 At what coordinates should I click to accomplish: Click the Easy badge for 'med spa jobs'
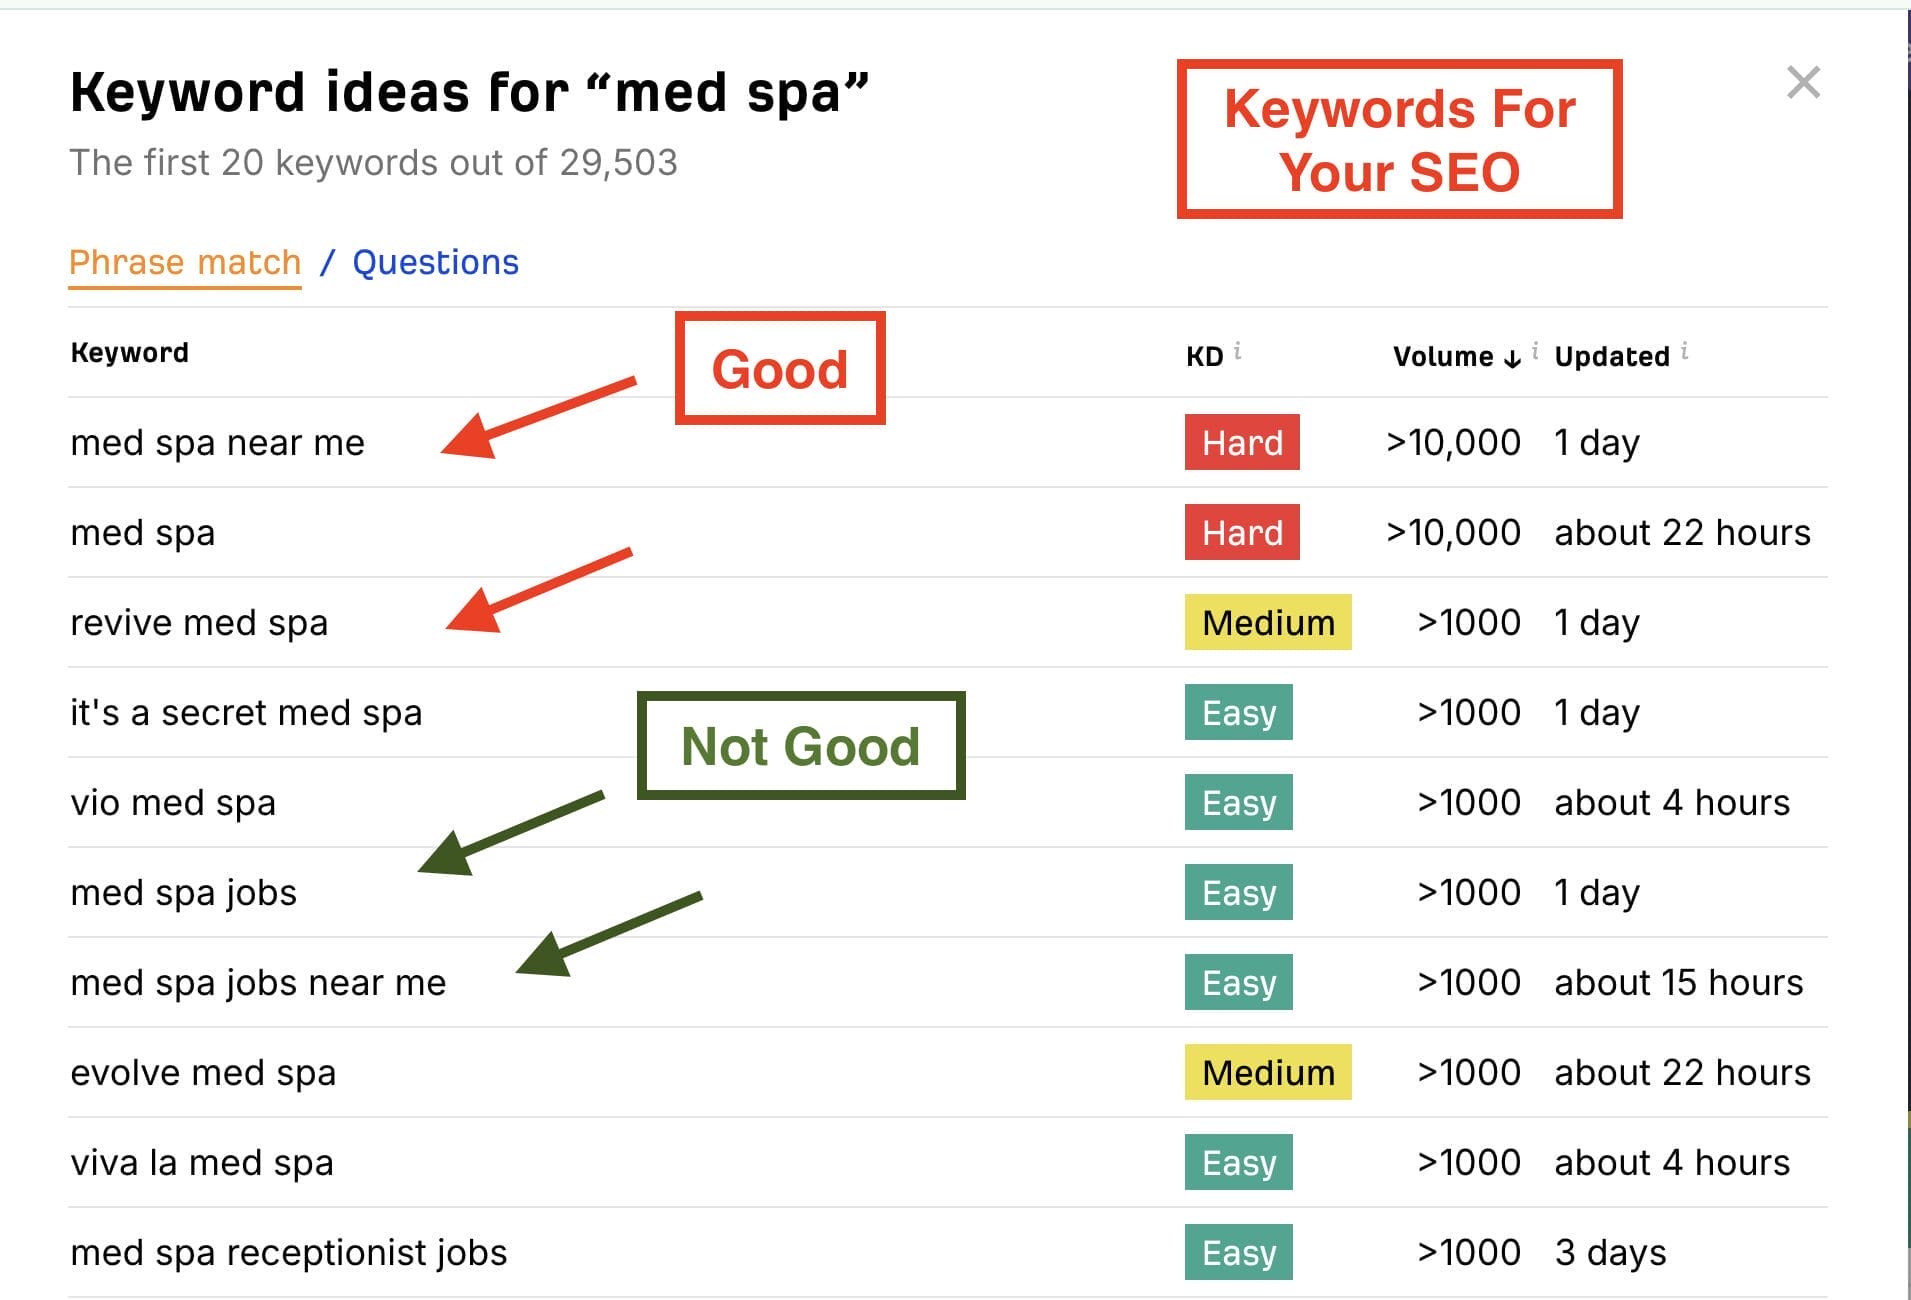tap(1239, 892)
